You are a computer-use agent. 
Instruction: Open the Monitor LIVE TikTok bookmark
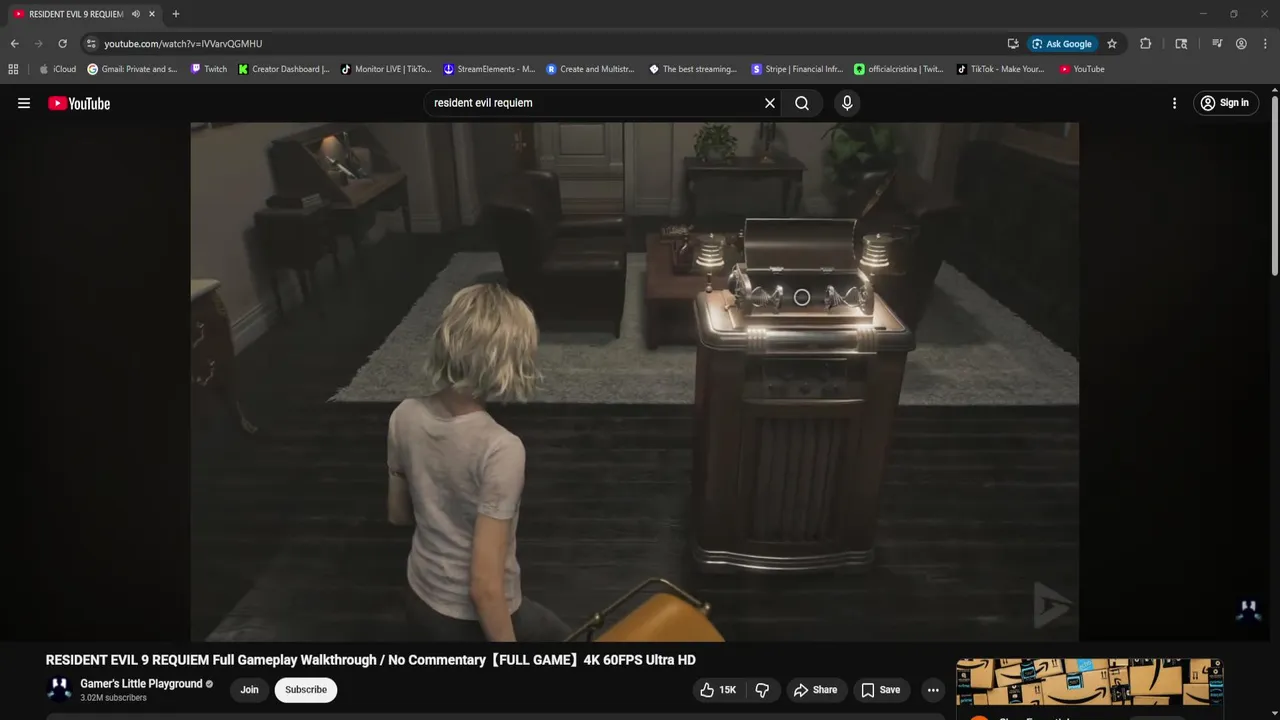(x=386, y=69)
